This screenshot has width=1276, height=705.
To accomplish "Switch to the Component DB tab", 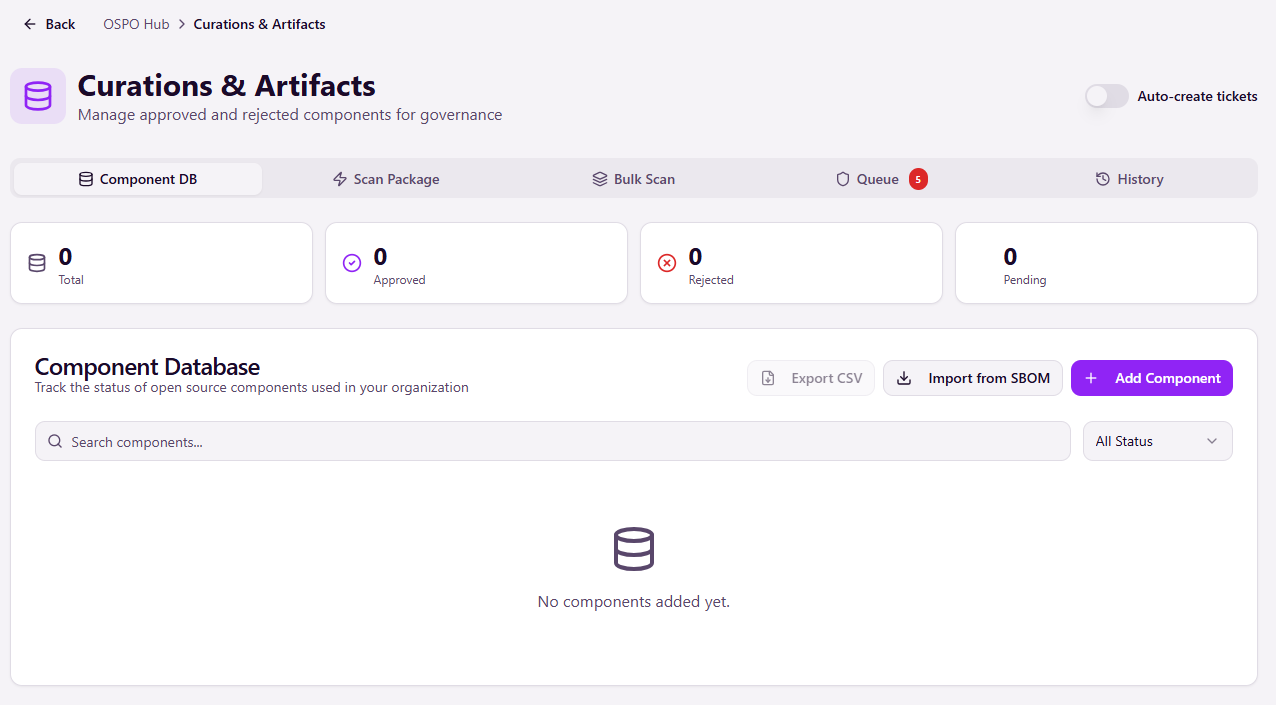I will (x=138, y=179).
